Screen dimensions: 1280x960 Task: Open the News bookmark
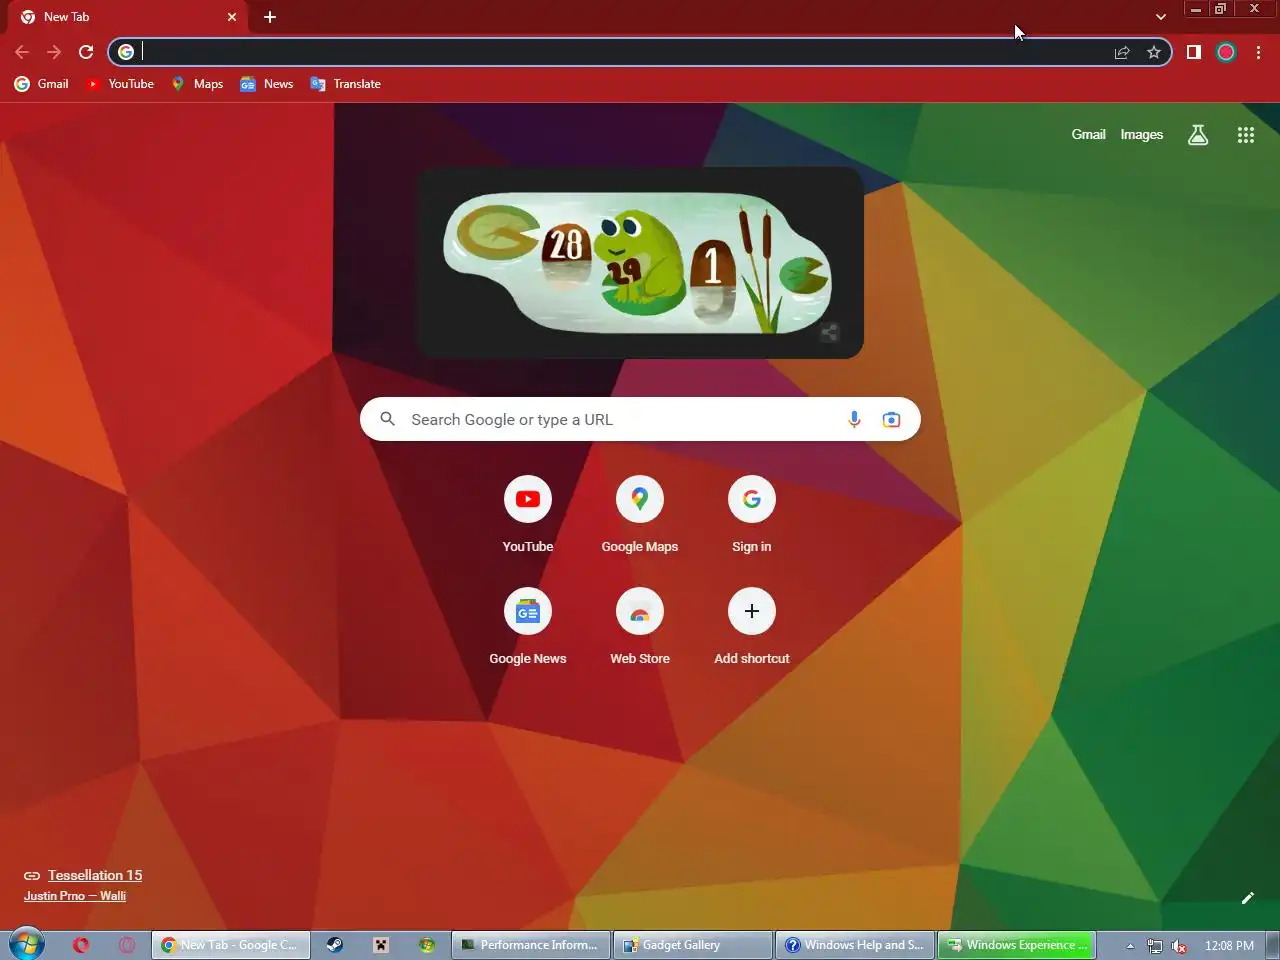266,84
